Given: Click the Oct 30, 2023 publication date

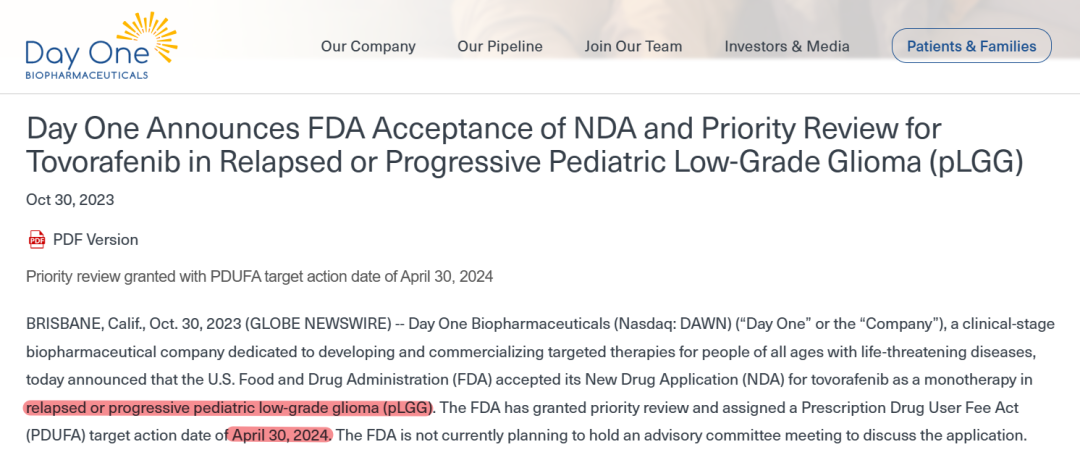Looking at the screenshot, I should (x=70, y=200).
